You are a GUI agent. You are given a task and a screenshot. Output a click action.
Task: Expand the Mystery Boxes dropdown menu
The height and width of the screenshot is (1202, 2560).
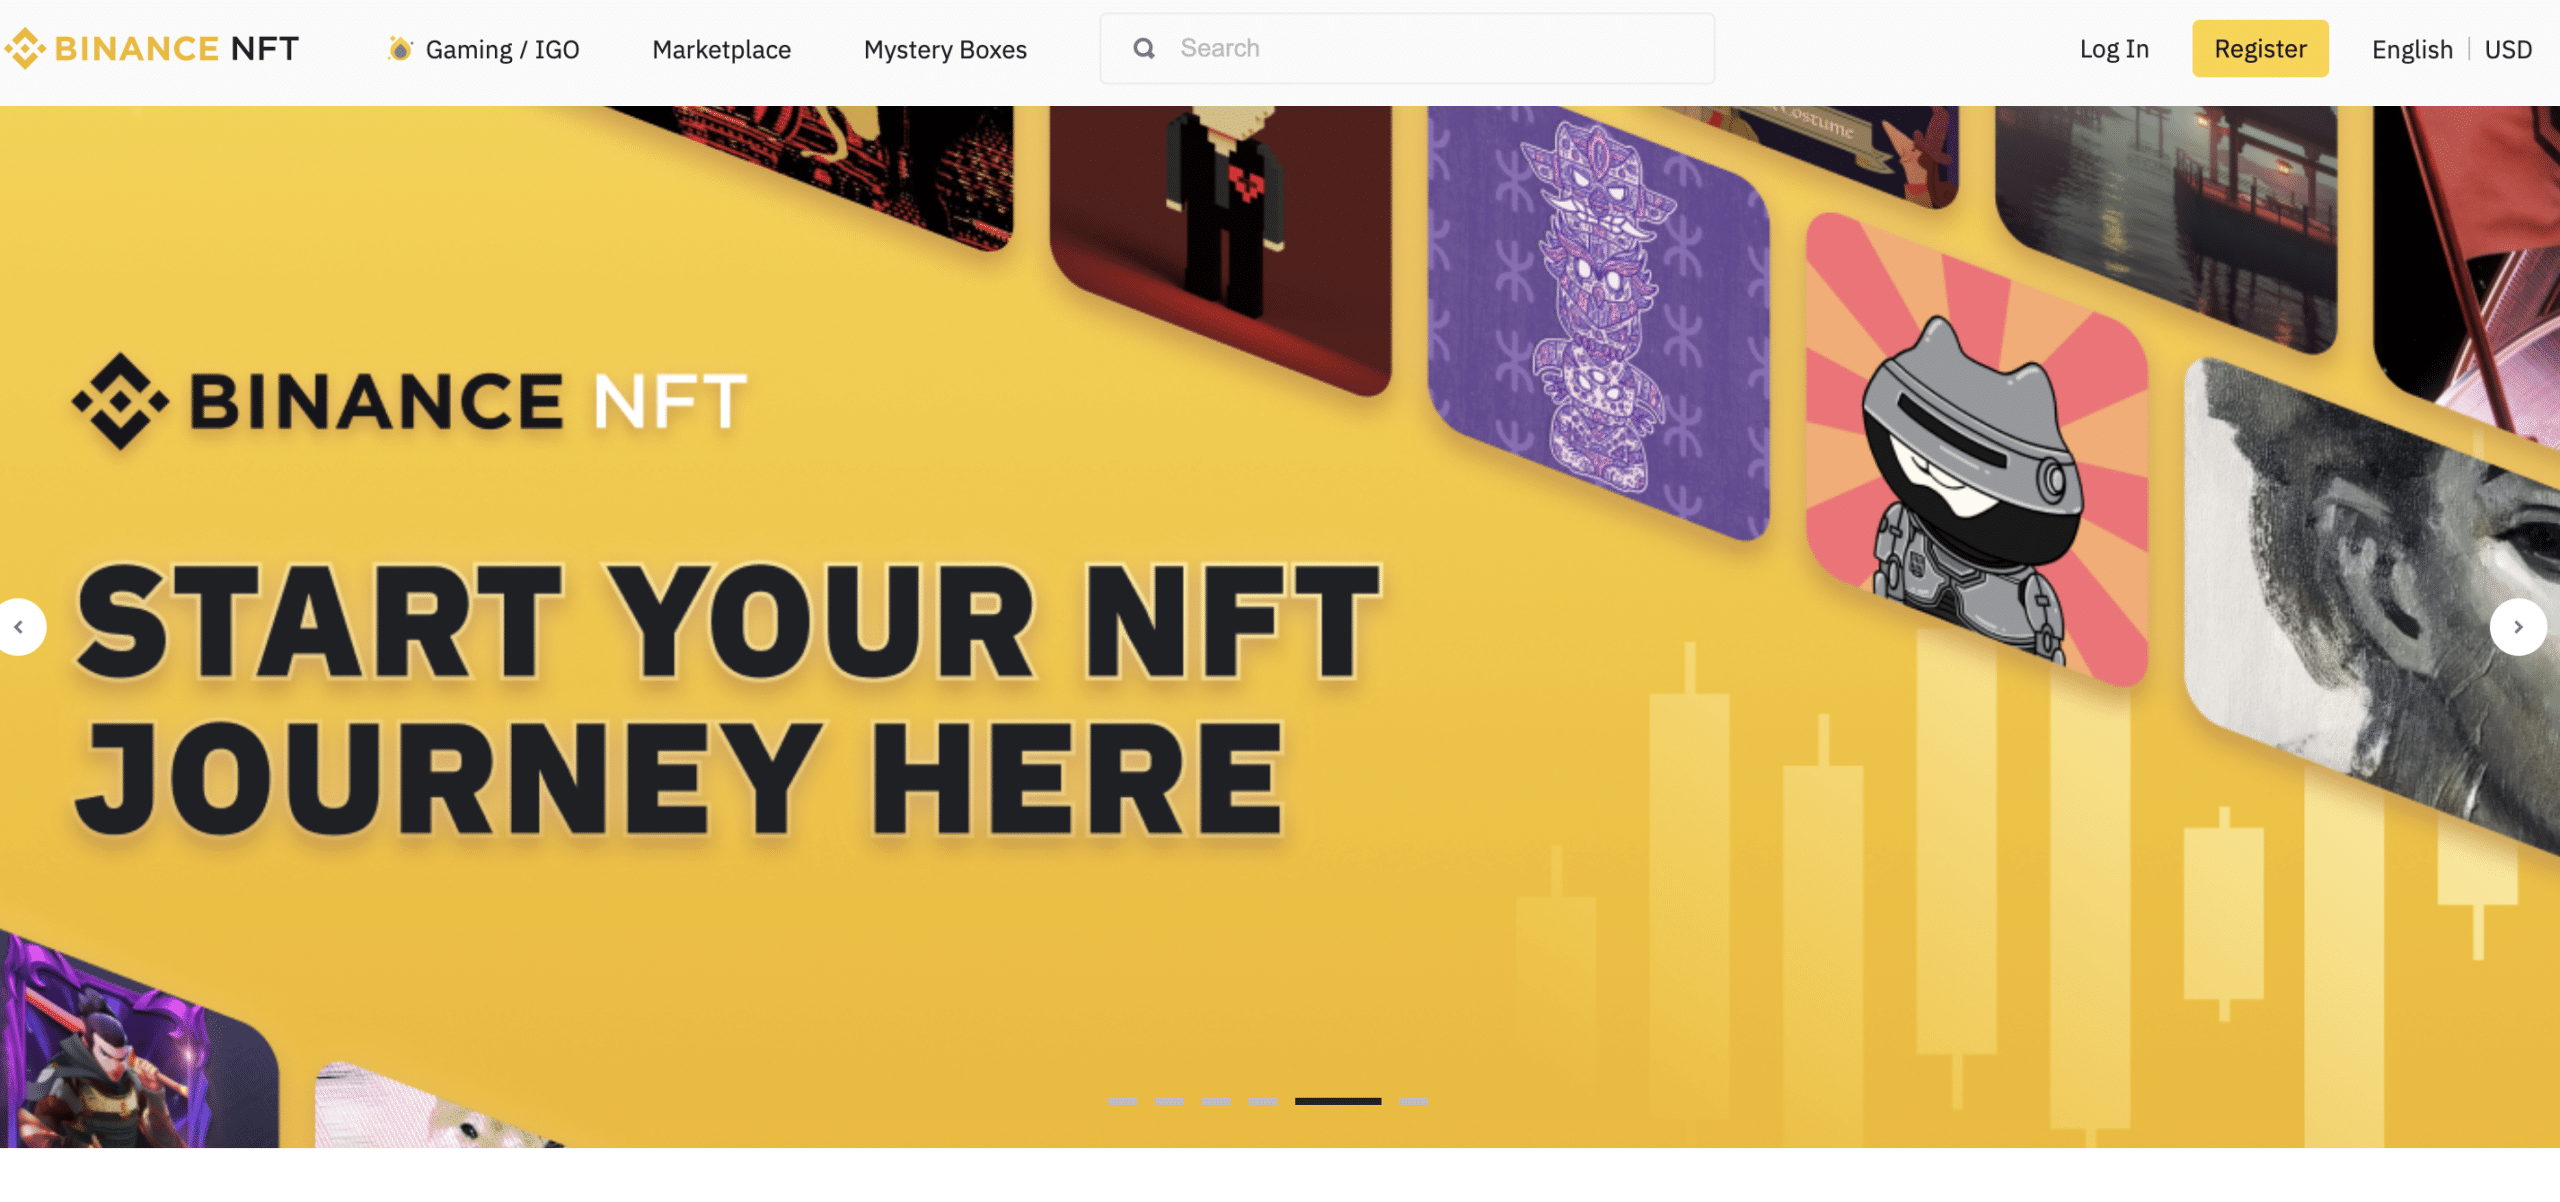pos(944,47)
